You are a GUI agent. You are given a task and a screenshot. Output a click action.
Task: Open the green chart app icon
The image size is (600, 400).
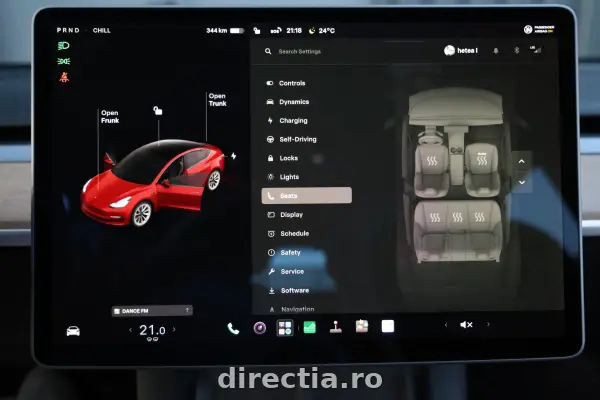click(x=310, y=328)
